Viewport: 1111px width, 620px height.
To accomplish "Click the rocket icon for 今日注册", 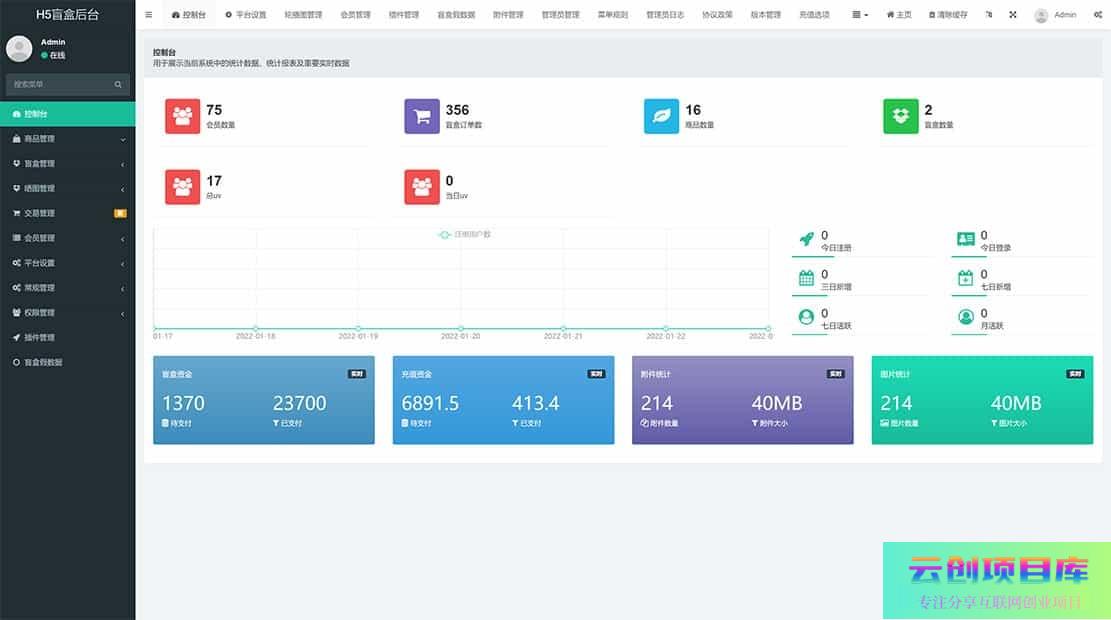I will coord(806,240).
